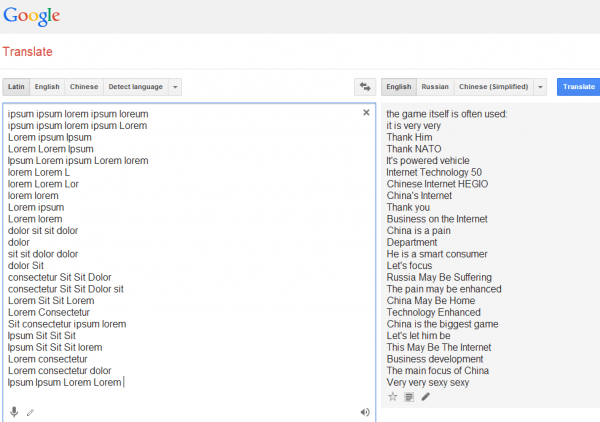Screen dimensions: 600x422
Task: Star the translation to save it
Action: click(393, 397)
